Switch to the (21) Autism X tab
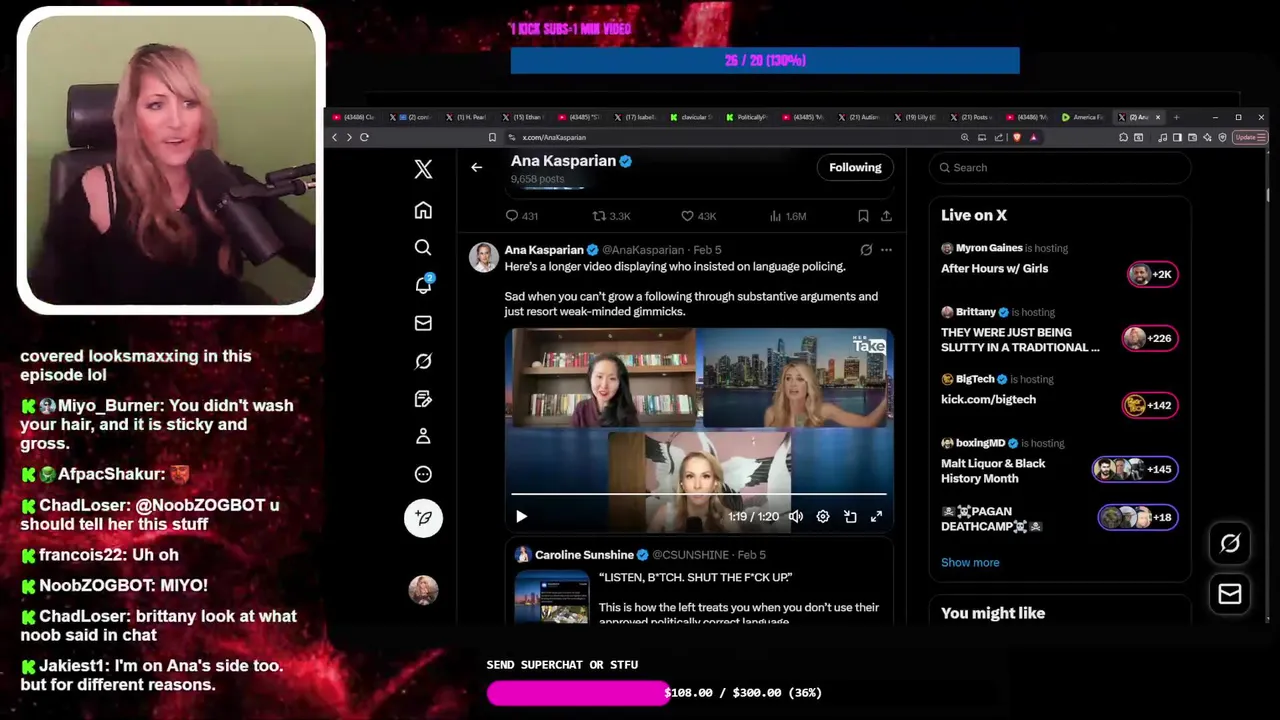The image size is (1280, 720). pyautogui.click(x=861, y=117)
